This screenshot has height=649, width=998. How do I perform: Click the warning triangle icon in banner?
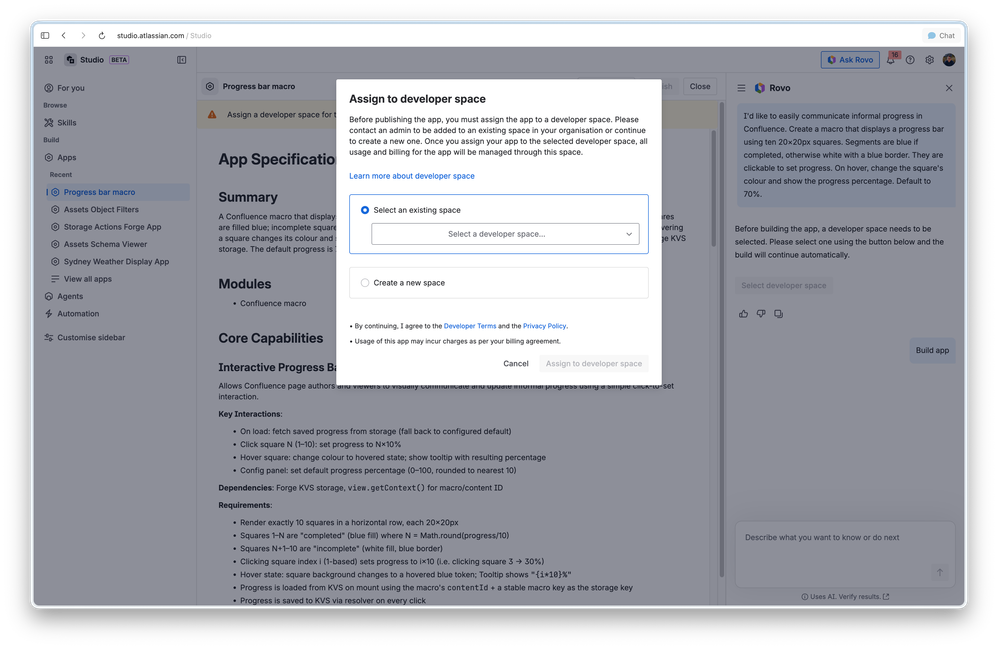pos(212,115)
